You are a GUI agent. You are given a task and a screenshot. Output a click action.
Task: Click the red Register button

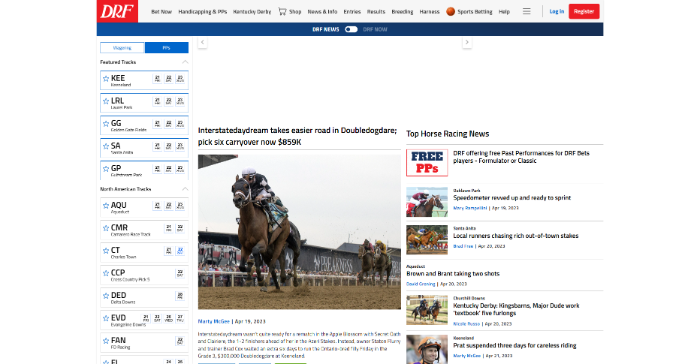tap(584, 12)
